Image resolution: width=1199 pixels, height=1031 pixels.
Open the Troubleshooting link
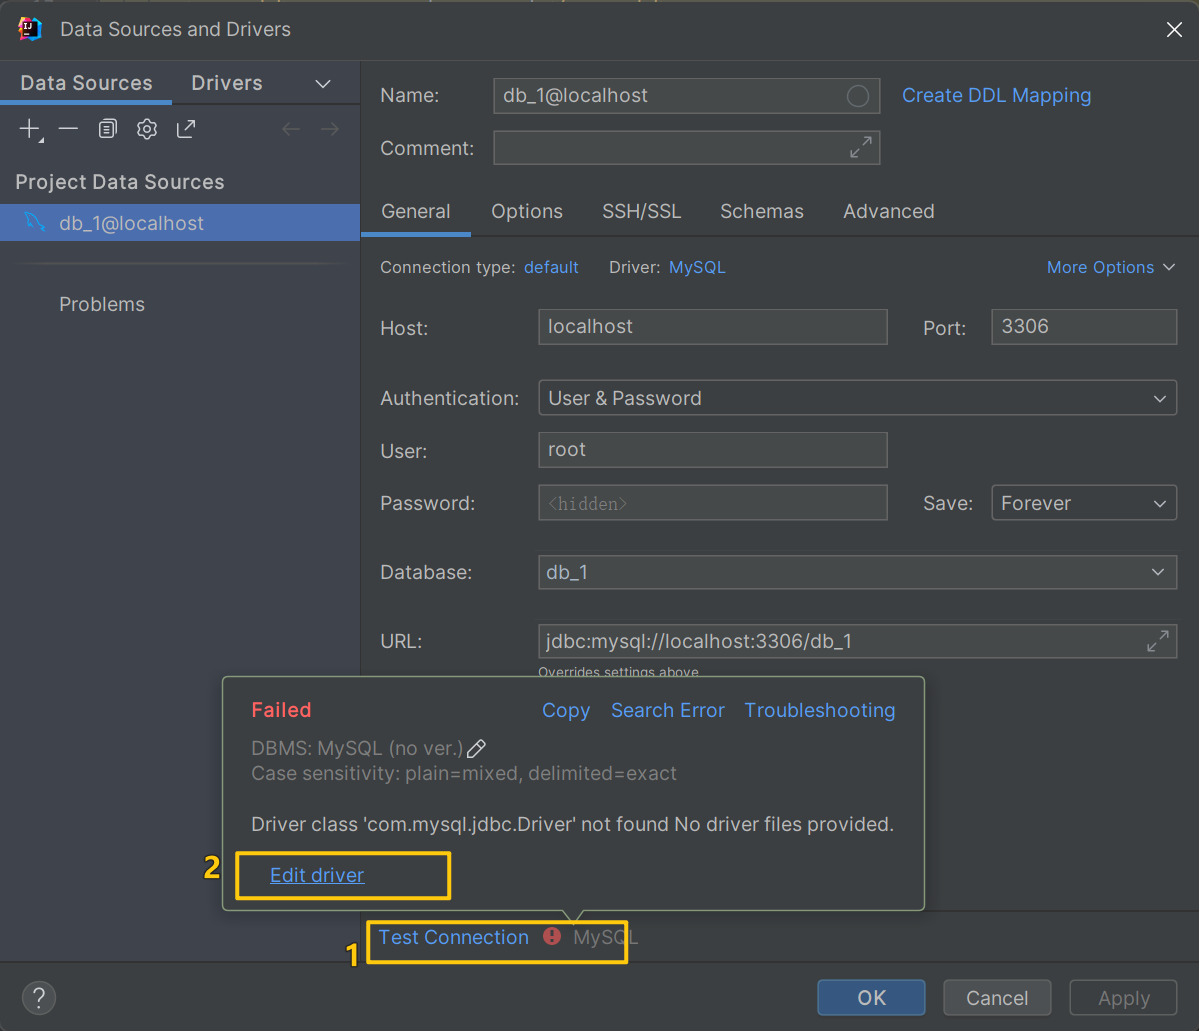[x=820, y=711]
